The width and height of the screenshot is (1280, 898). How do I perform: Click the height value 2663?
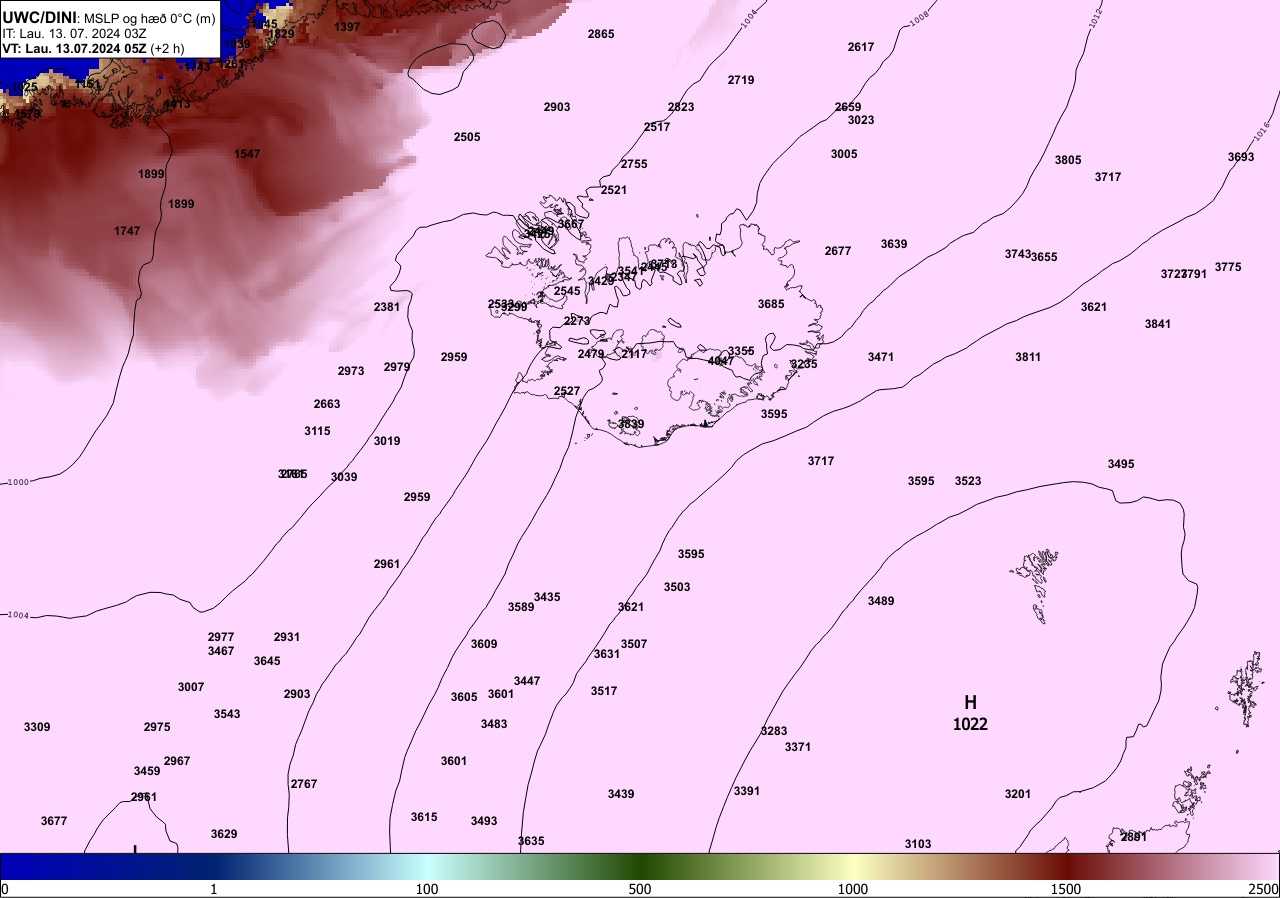(327, 404)
